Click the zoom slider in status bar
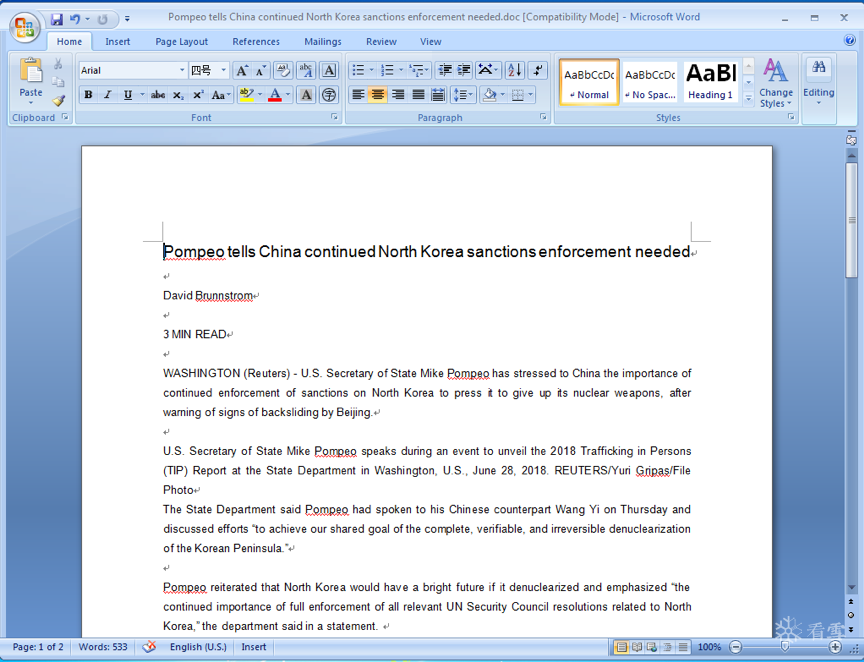The width and height of the screenshot is (864, 662). tap(785, 647)
